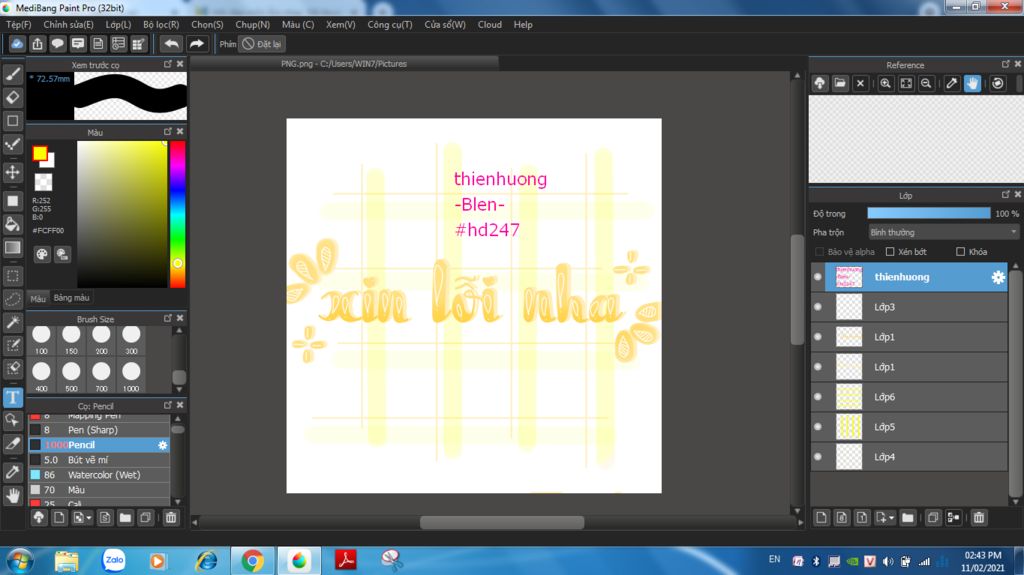Open Google Chrome from the taskbar
The width and height of the screenshot is (1024, 575).
[252, 561]
